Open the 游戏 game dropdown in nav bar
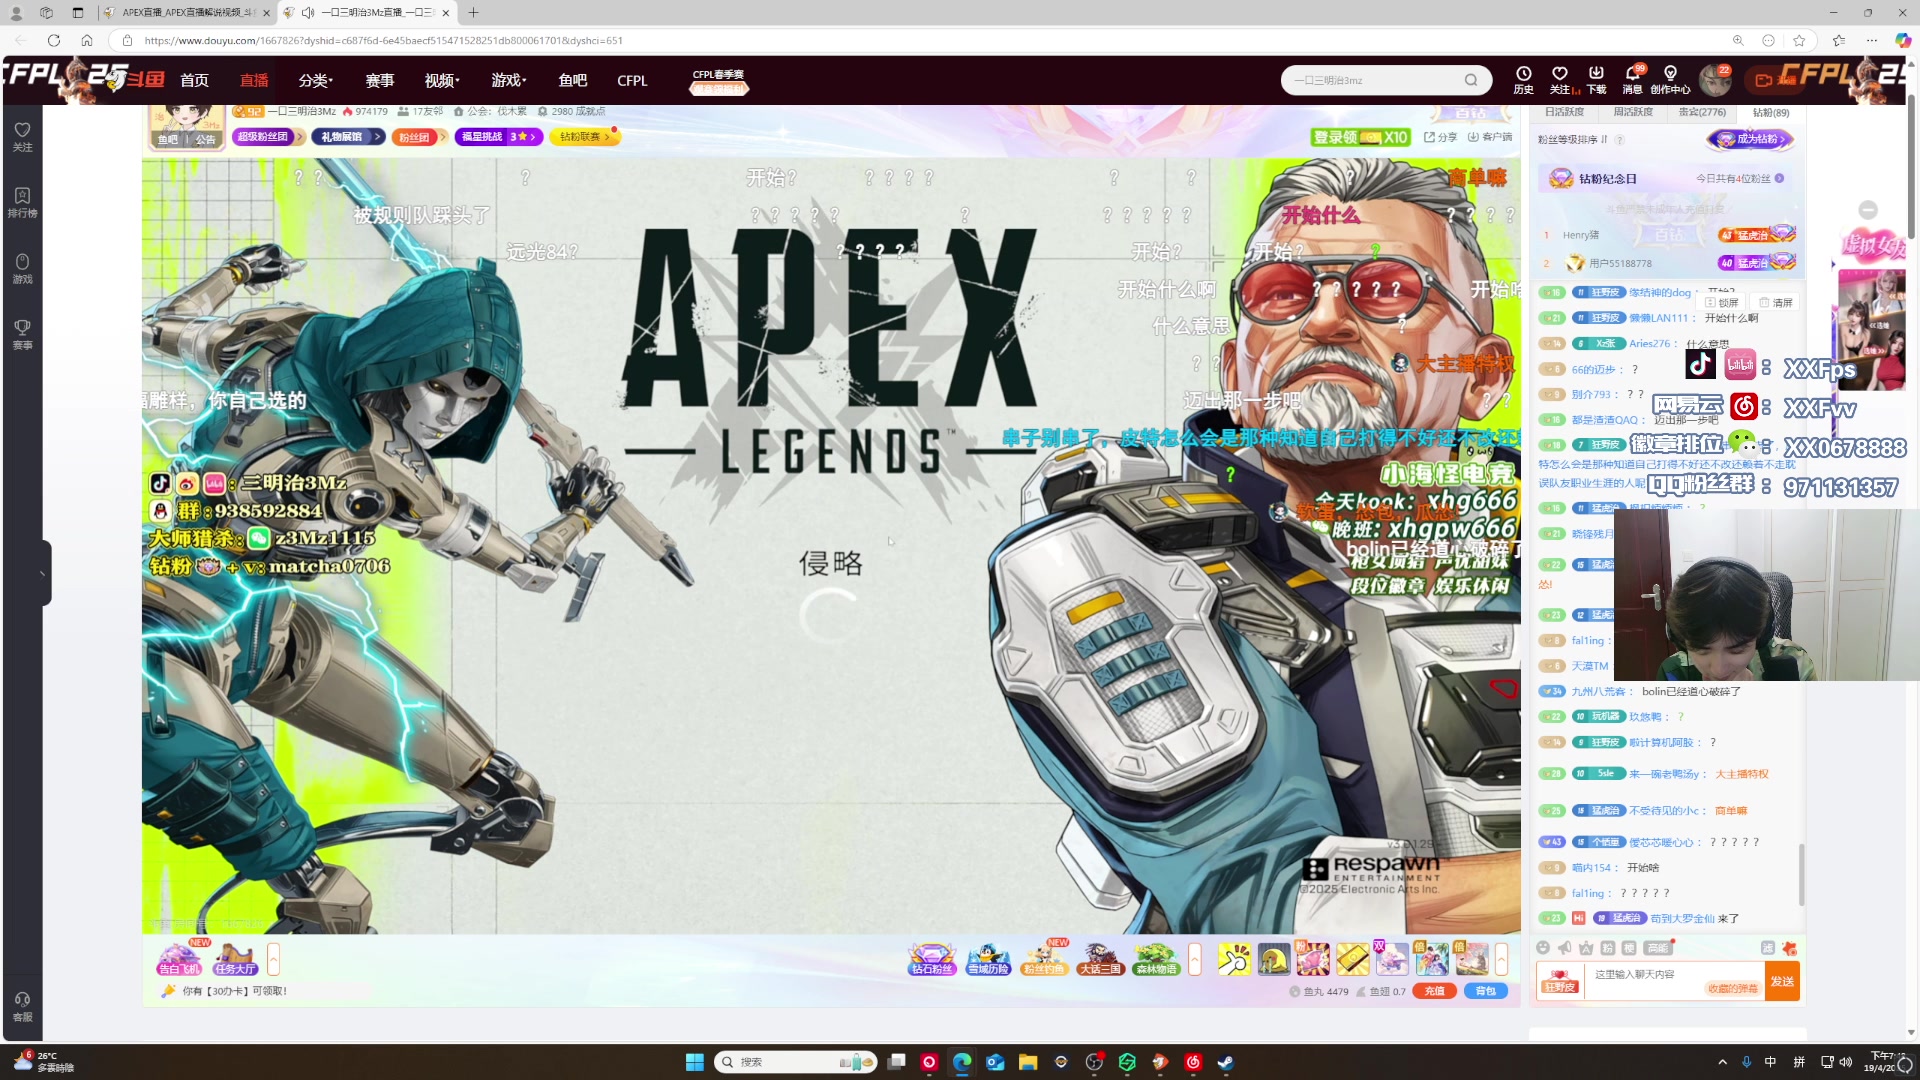 [x=509, y=80]
